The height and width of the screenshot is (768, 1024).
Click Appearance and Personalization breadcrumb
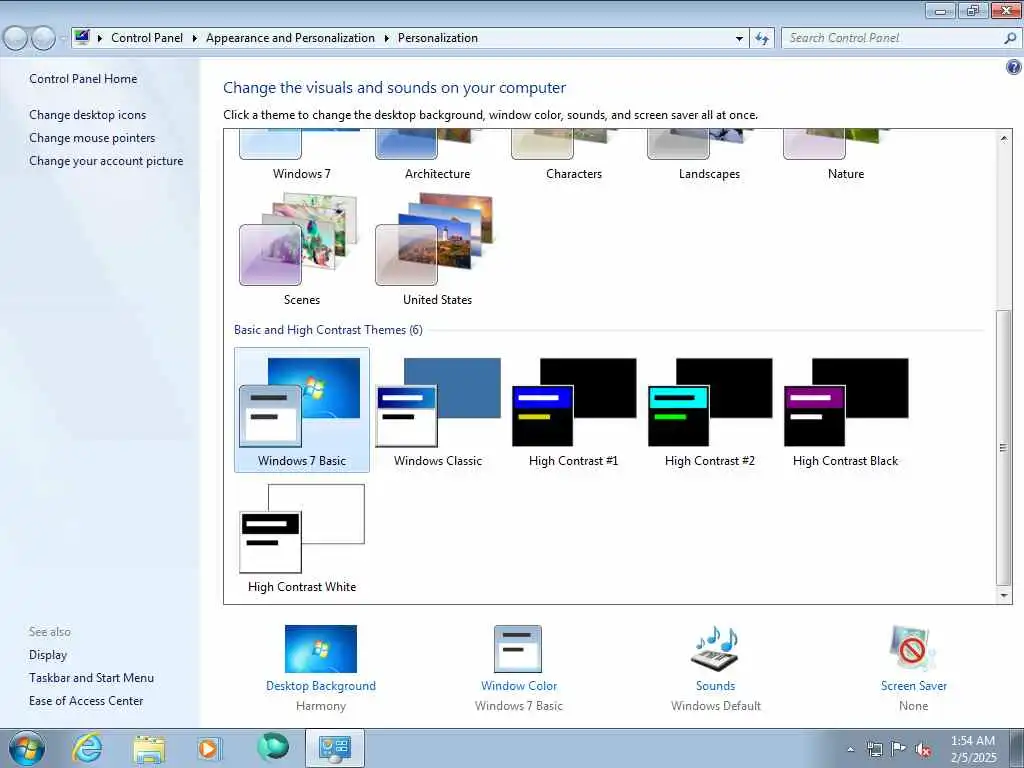coord(290,38)
